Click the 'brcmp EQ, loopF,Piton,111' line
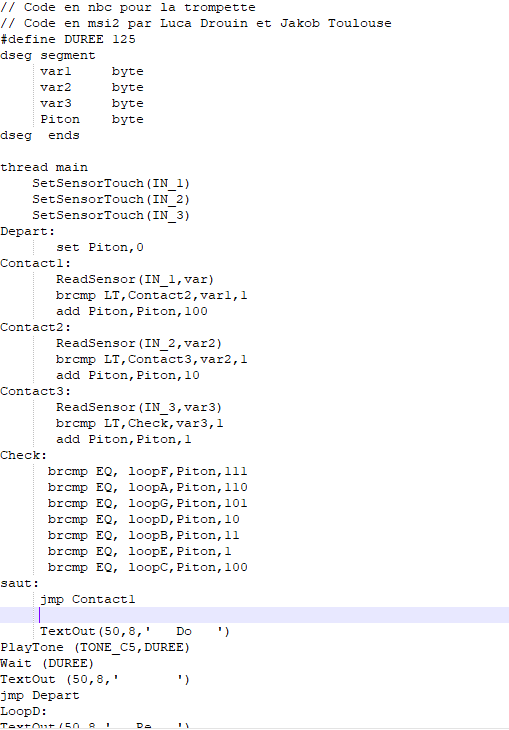509x730 pixels. click(148, 472)
